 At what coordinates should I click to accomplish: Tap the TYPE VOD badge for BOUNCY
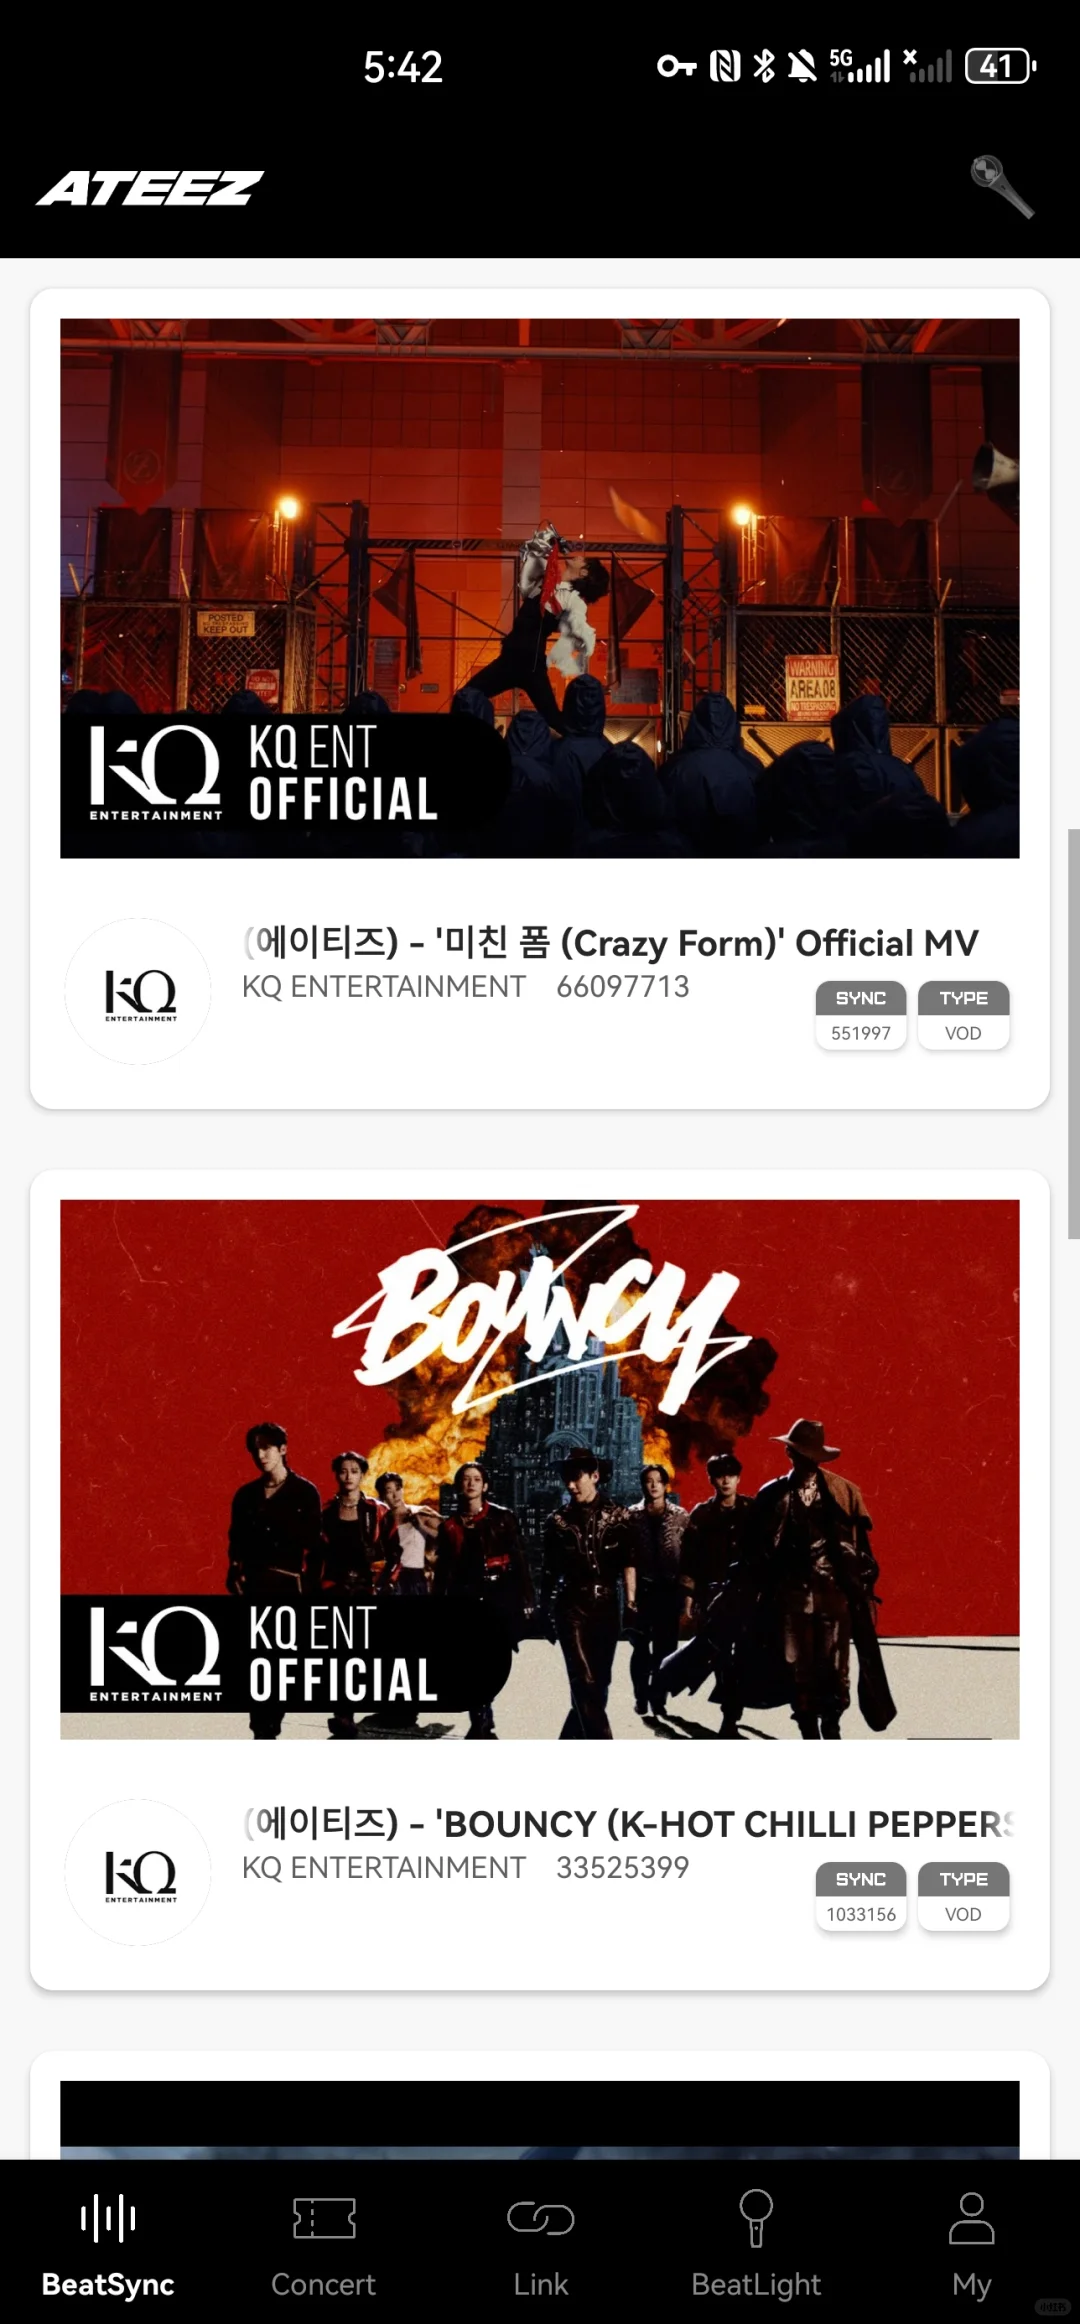click(x=964, y=1896)
